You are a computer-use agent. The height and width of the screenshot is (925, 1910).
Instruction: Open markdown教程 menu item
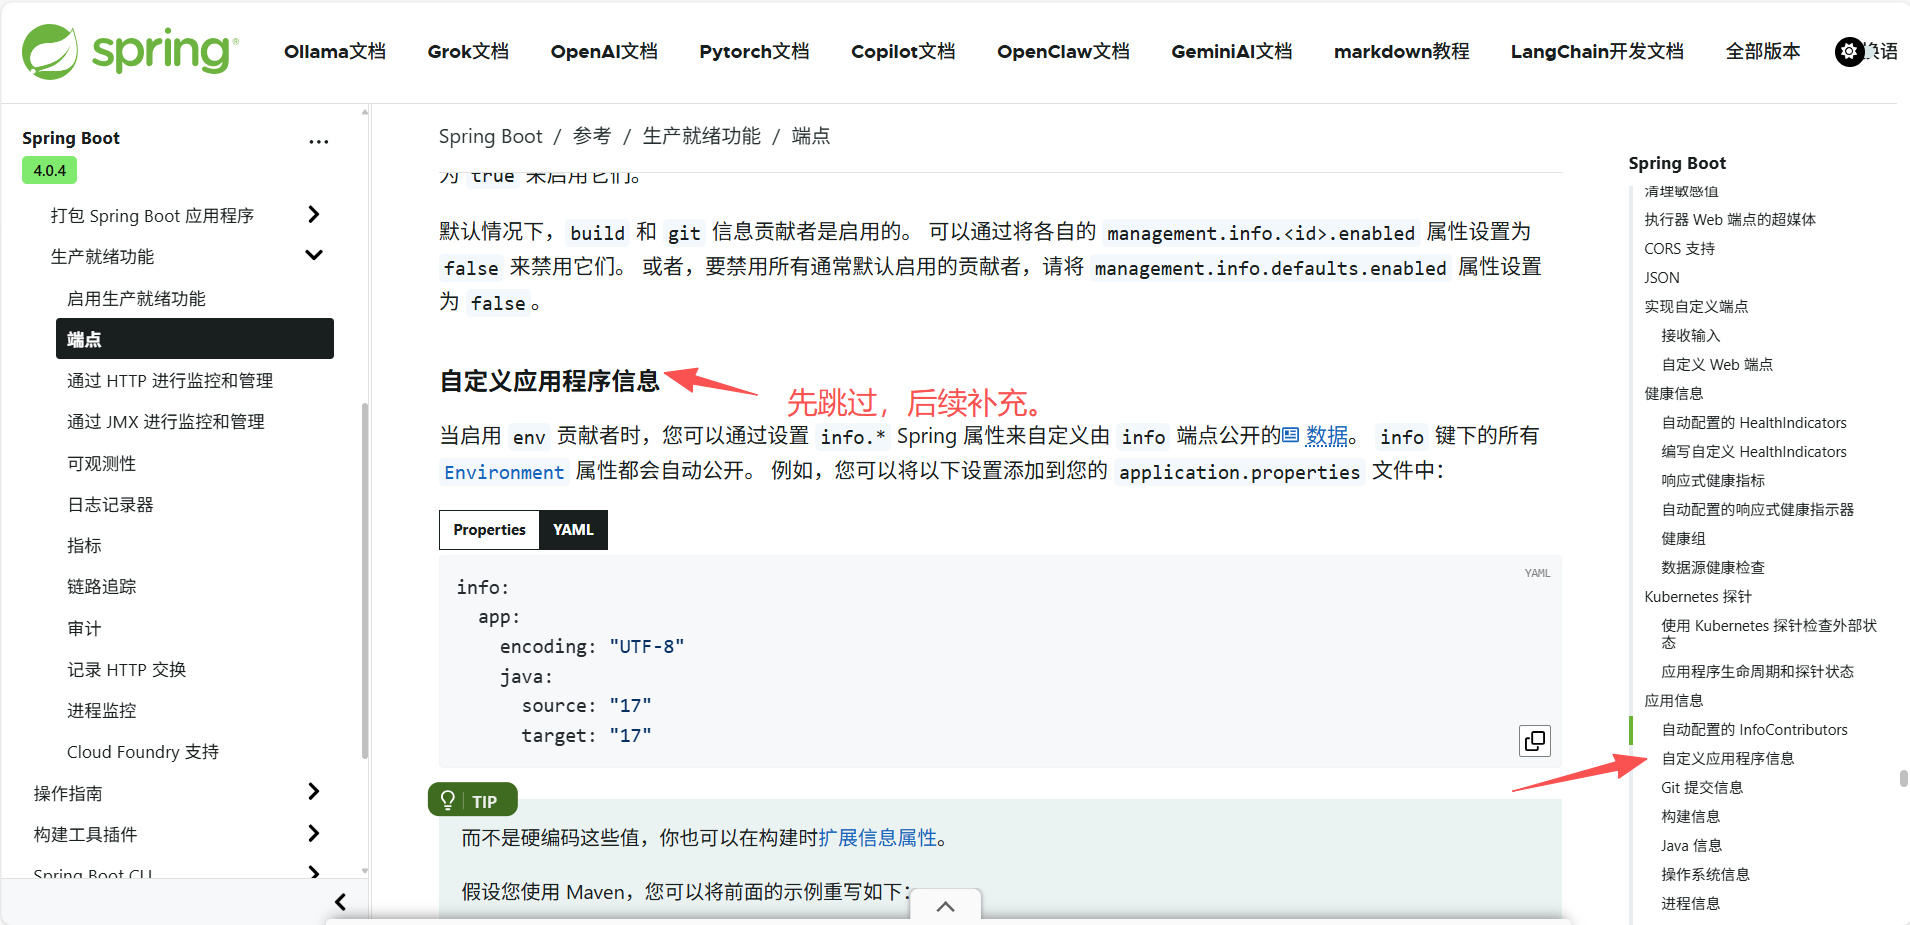point(1401,51)
